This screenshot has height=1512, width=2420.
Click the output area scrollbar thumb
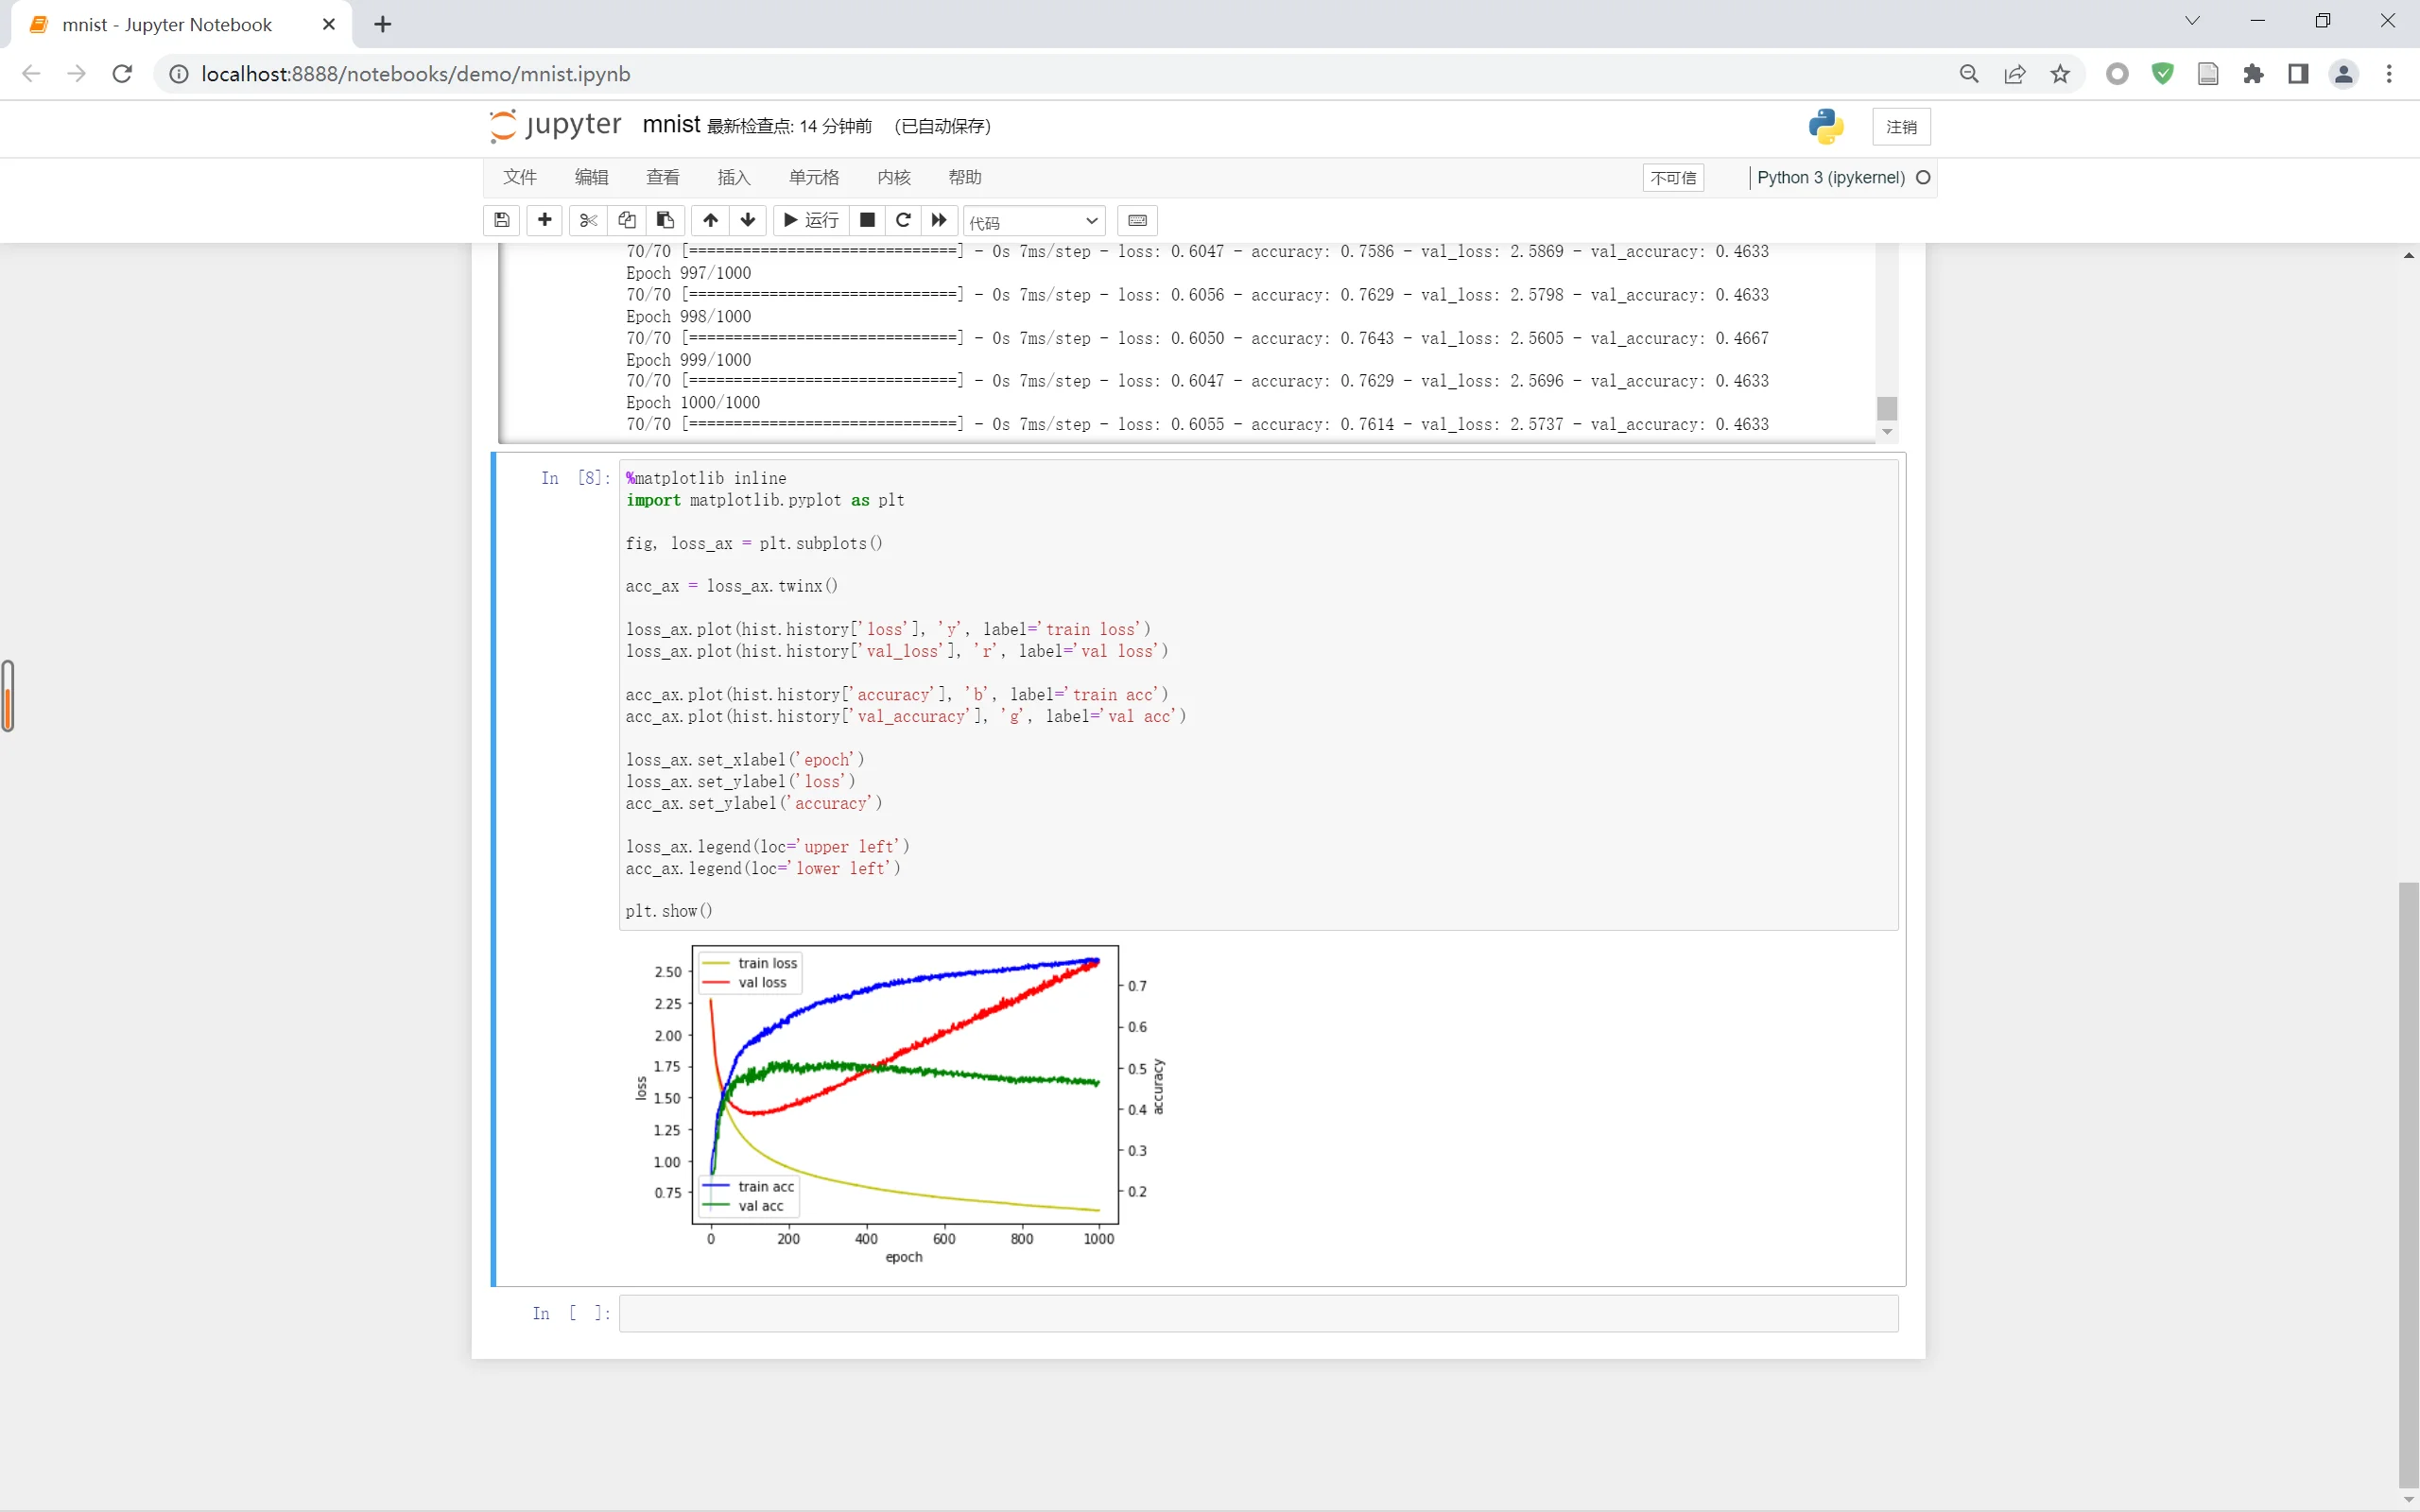(1886, 408)
